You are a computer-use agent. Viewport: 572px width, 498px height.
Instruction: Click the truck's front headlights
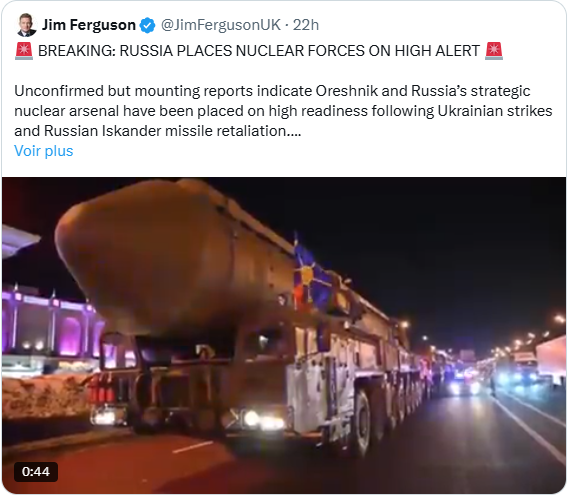(x=263, y=420)
